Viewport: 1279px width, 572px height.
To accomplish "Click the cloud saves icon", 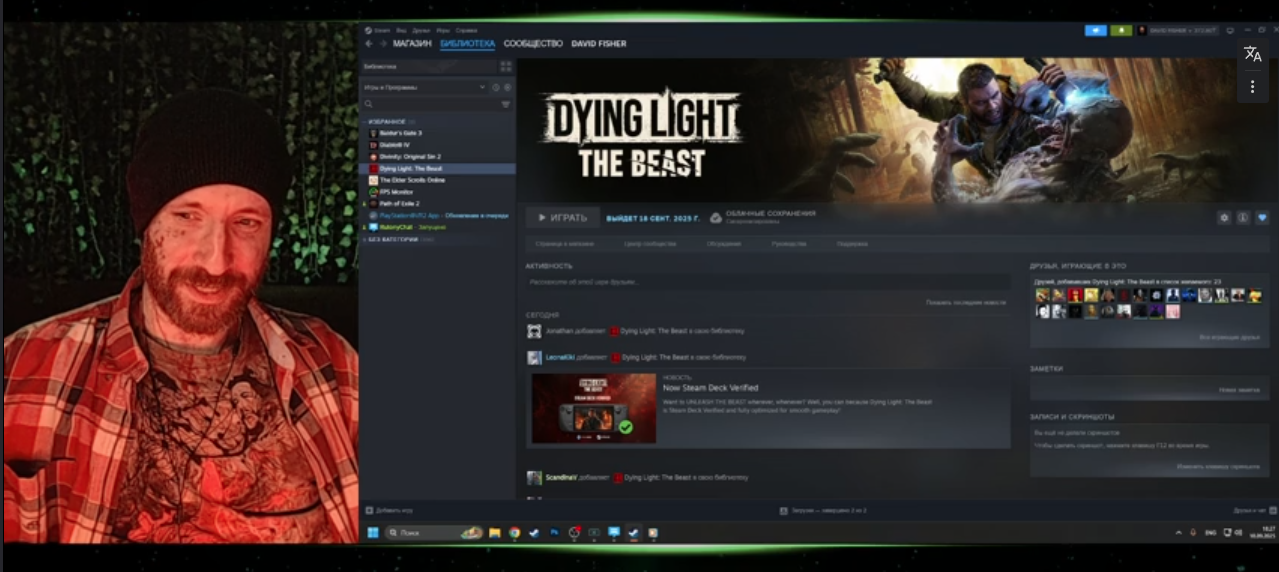I will tap(716, 217).
